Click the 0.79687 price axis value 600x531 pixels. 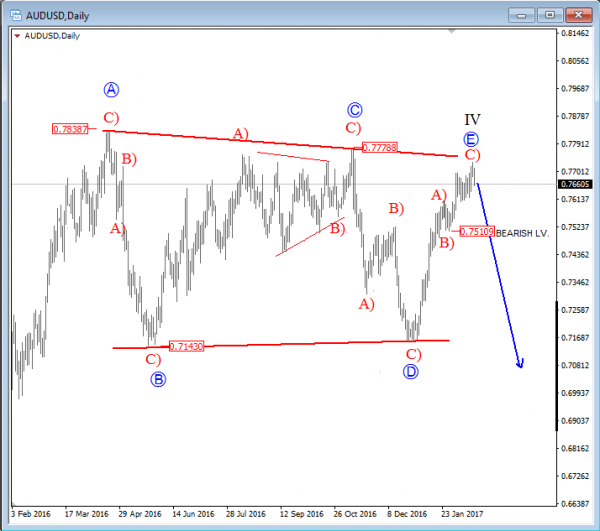point(575,89)
